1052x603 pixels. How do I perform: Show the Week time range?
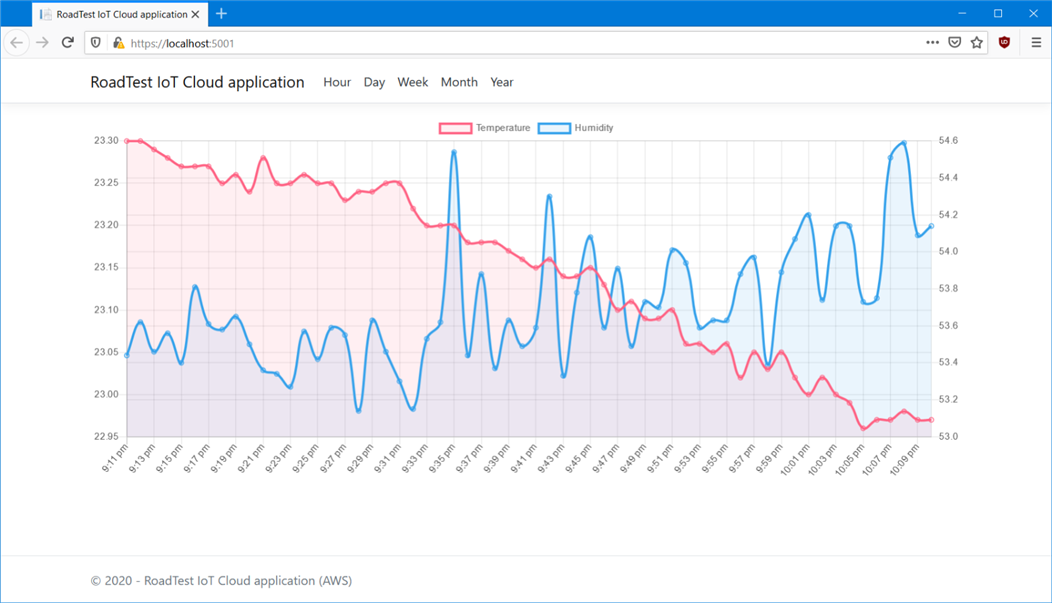pos(413,82)
